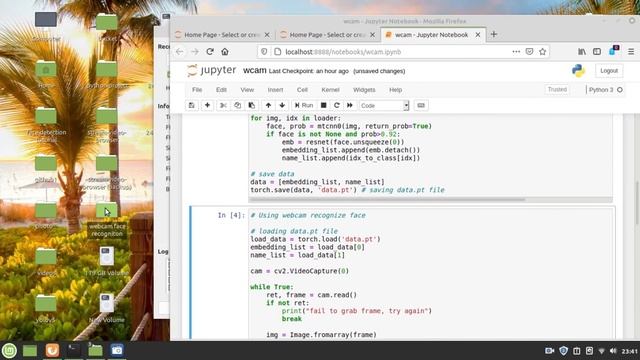Open the Kernel menu in Jupyter
Screen dimensions: 640x360
(x=330, y=90)
